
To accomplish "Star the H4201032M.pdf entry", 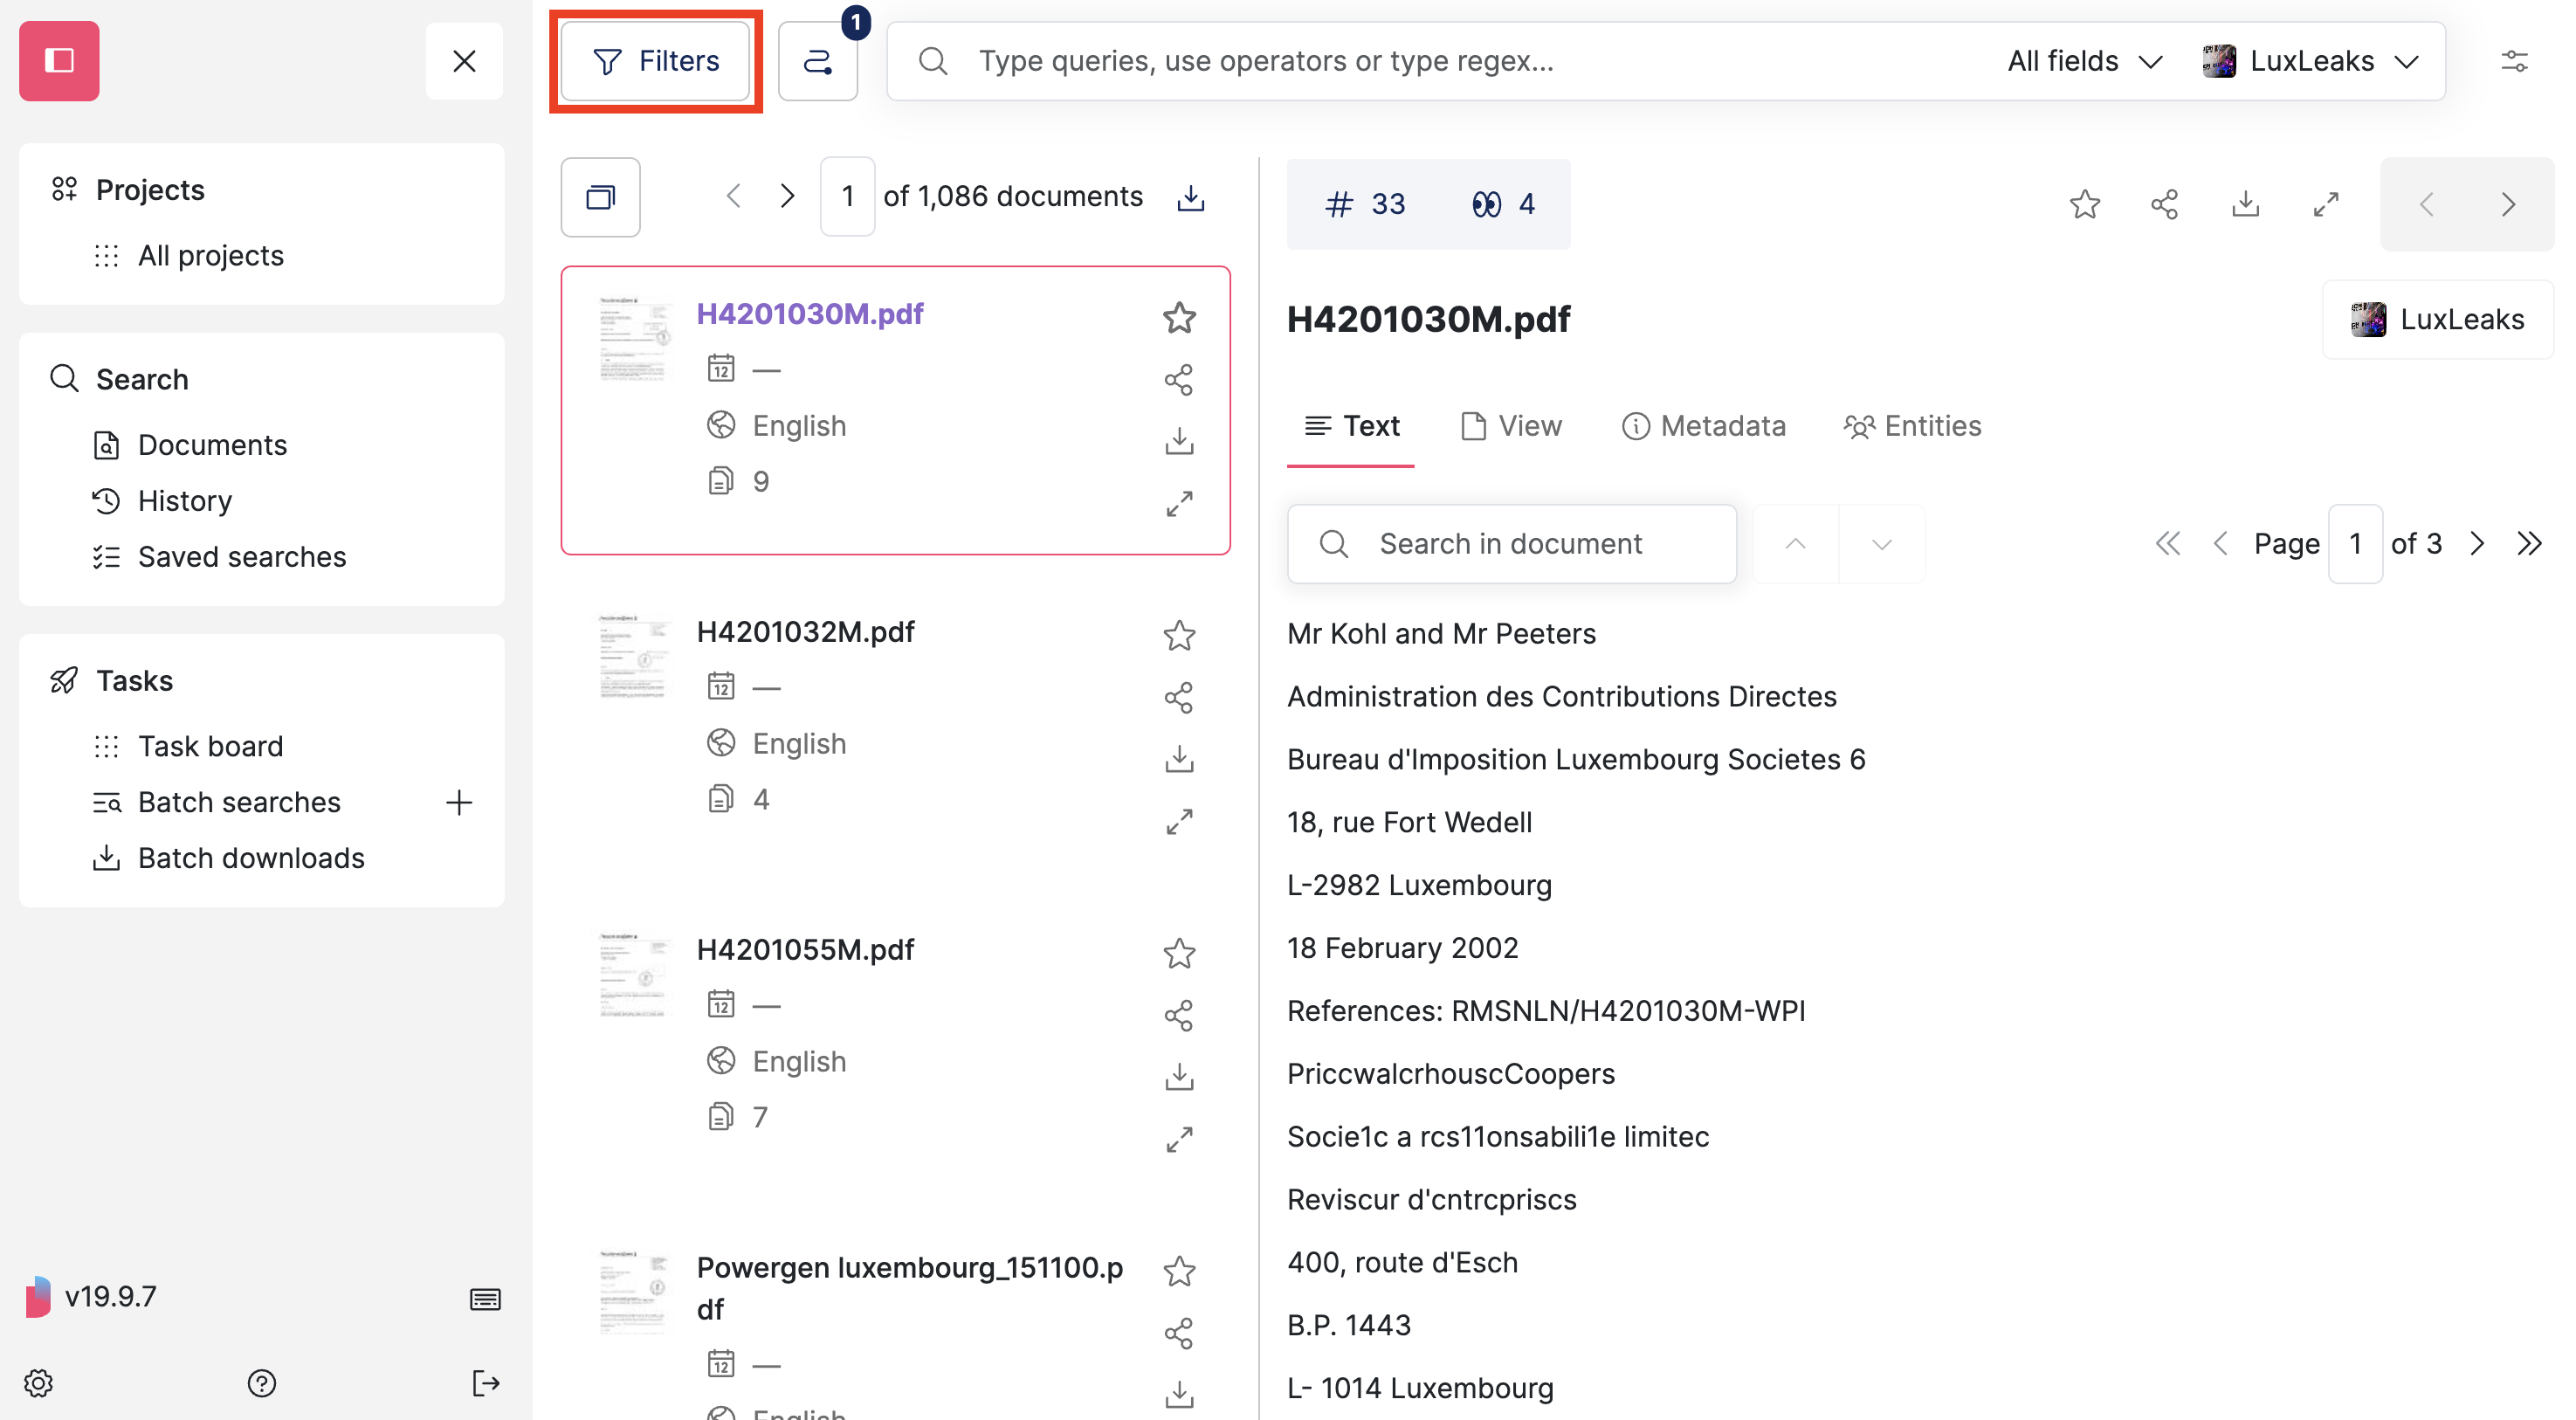I will [1179, 636].
